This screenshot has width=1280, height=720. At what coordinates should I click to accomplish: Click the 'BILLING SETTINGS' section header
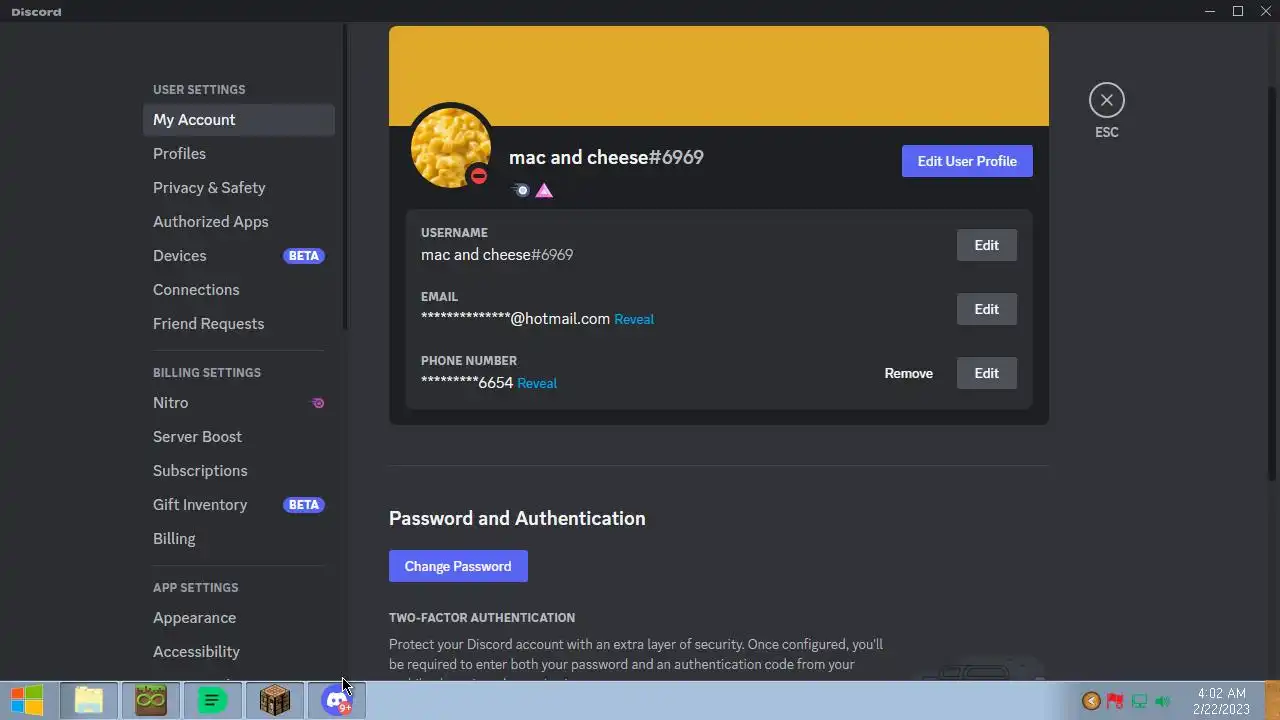(207, 373)
